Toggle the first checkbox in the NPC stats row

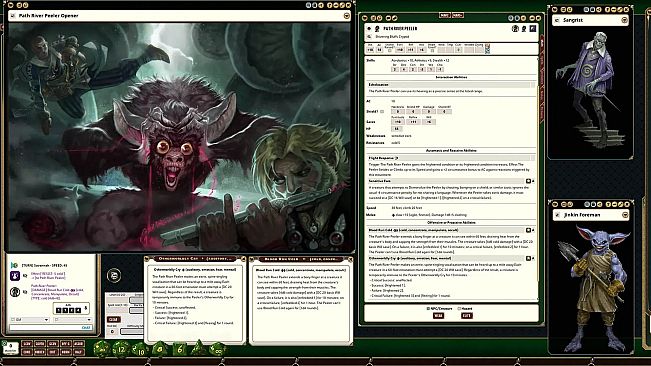pyautogui.click(x=389, y=50)
